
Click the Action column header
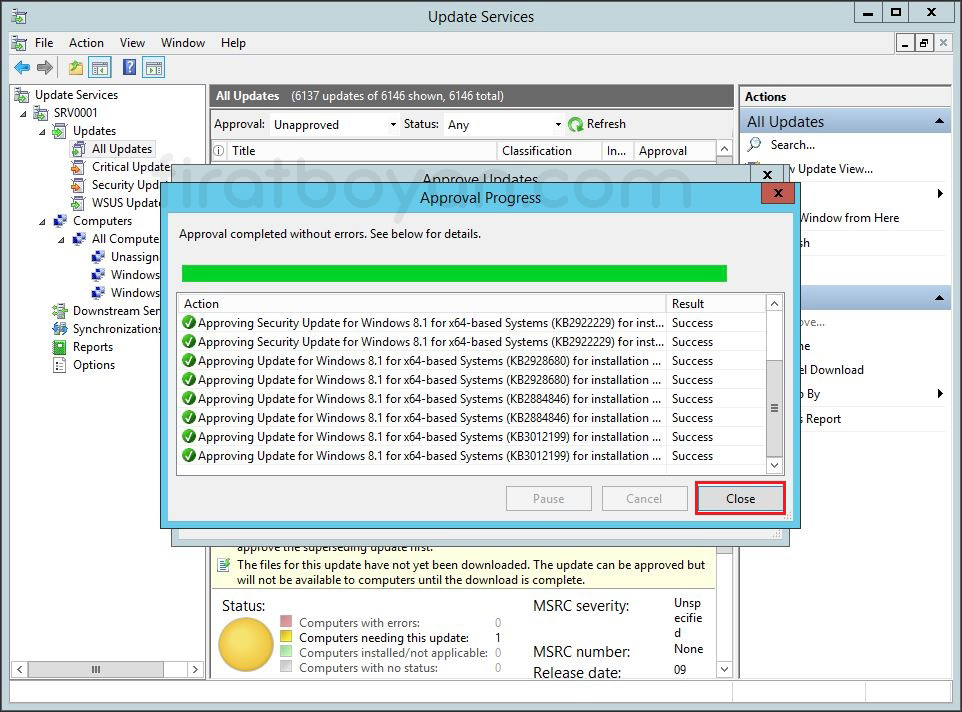point(422,304)
